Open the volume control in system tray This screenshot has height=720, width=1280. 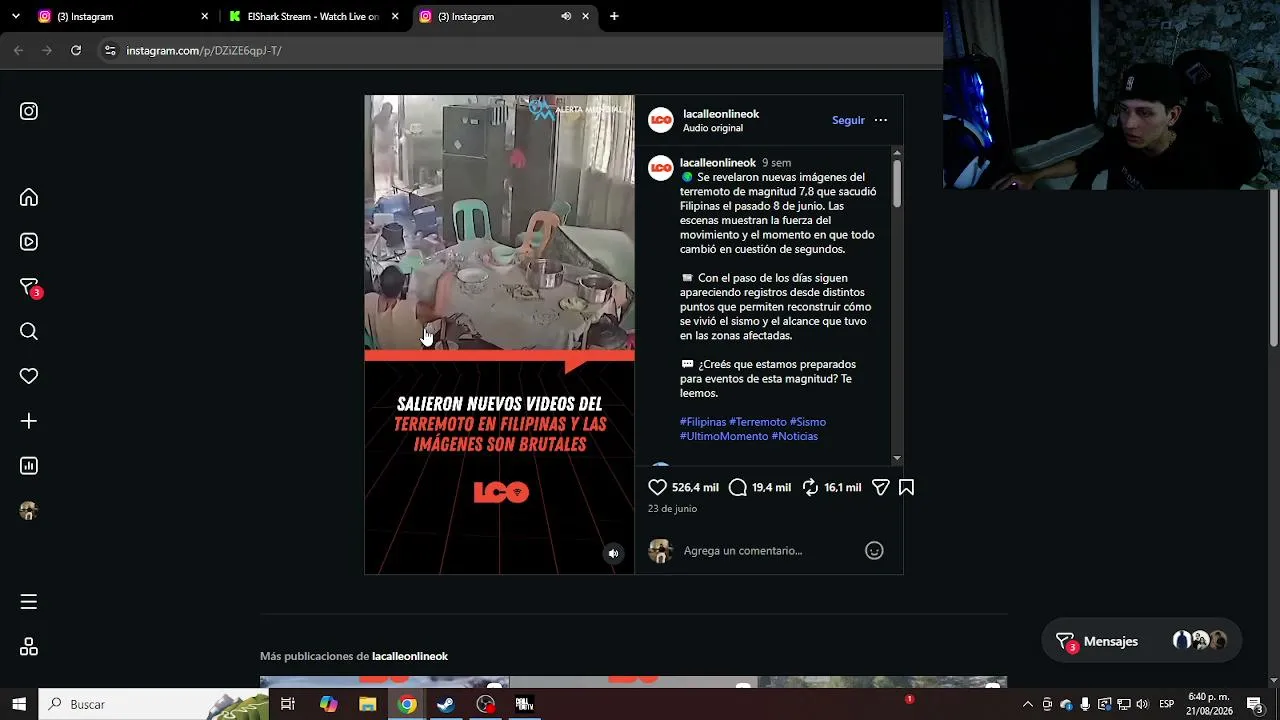coord(1142,704)
